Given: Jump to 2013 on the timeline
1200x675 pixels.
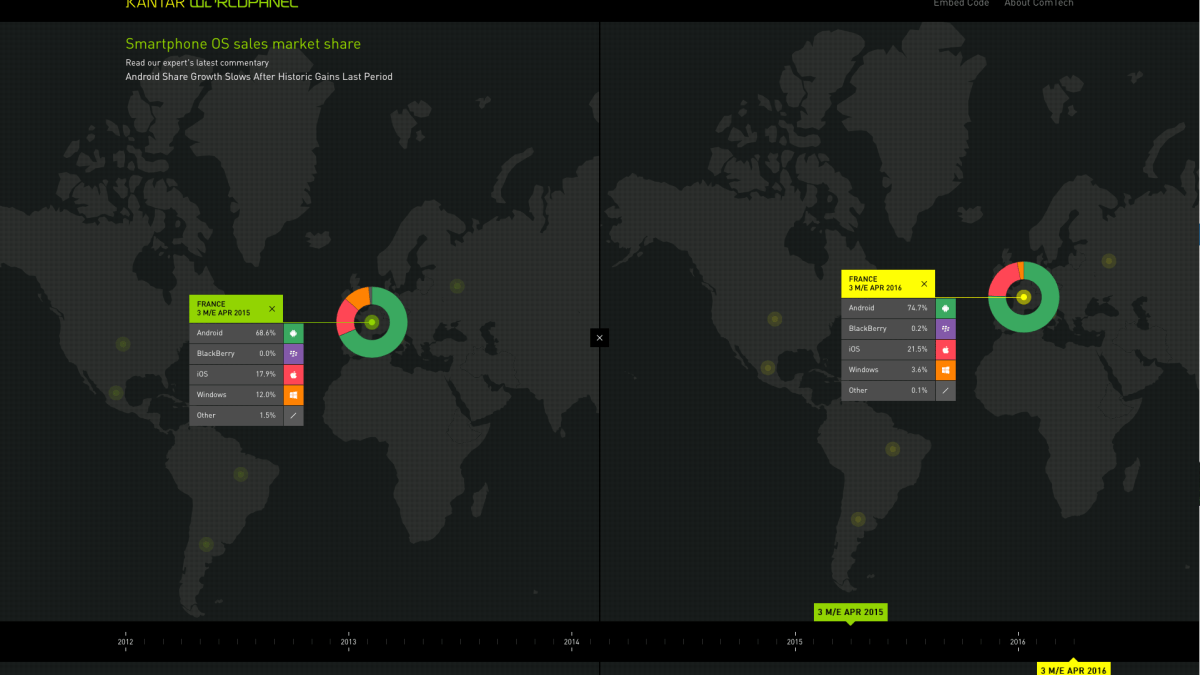Looking at the screenshot, I should tap(348, 642).
